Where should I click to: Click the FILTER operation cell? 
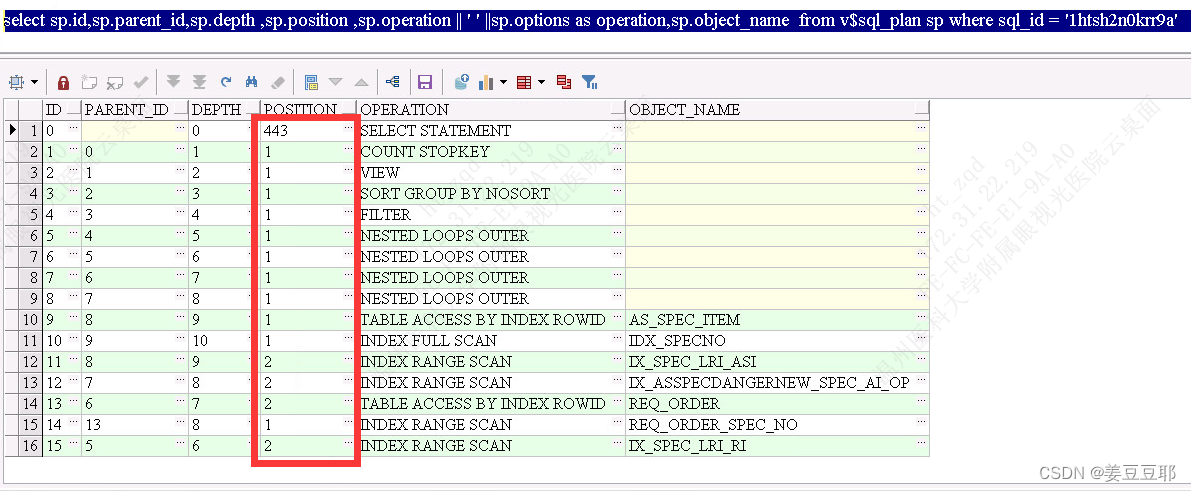point(491,215)
